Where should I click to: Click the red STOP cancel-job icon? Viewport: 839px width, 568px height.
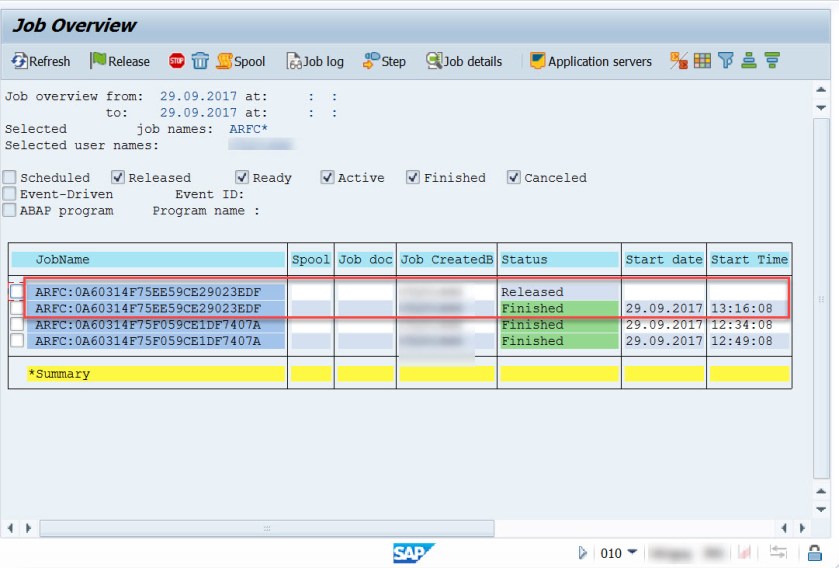pyautogui.click(x=177, y=61)
